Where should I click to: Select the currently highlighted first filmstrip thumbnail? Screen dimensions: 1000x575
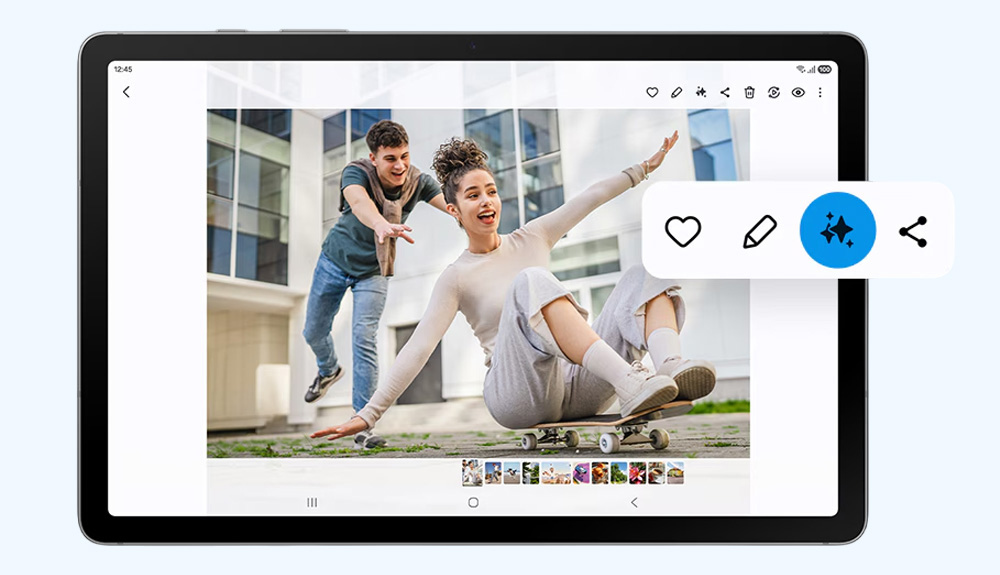point(472,472)
